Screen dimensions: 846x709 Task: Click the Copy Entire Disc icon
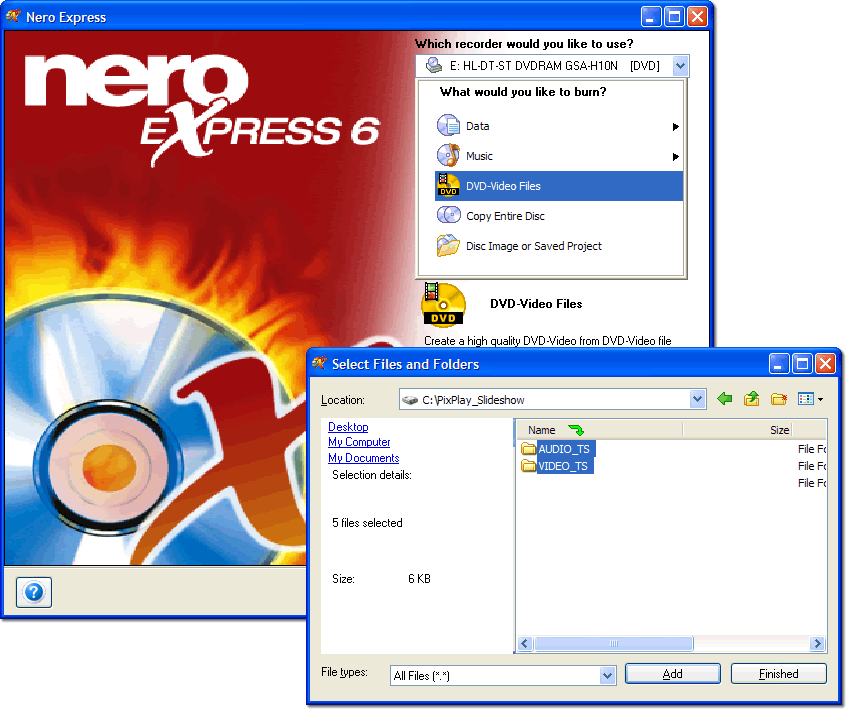point(448,215)
